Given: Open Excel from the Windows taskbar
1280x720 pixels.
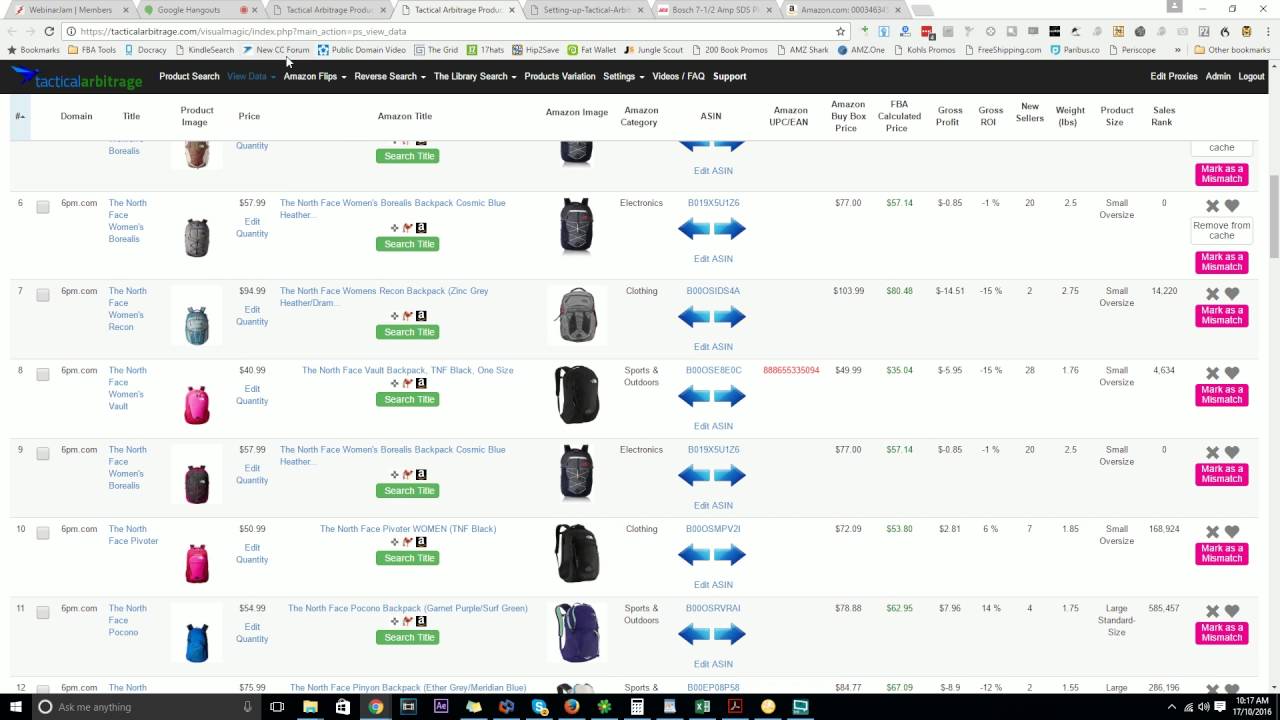Looking at the screenshot, I should click(x=702, y=707).
